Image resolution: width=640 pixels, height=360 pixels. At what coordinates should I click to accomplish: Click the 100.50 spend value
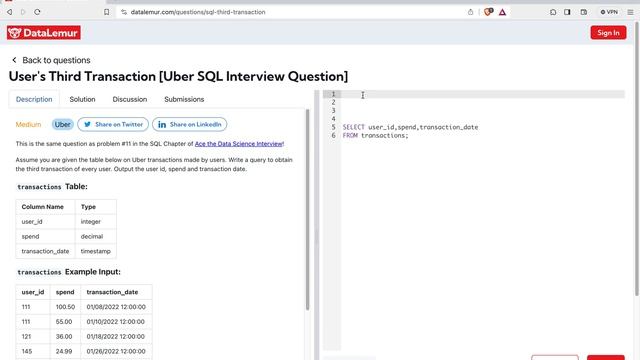[x=65, y=307]
